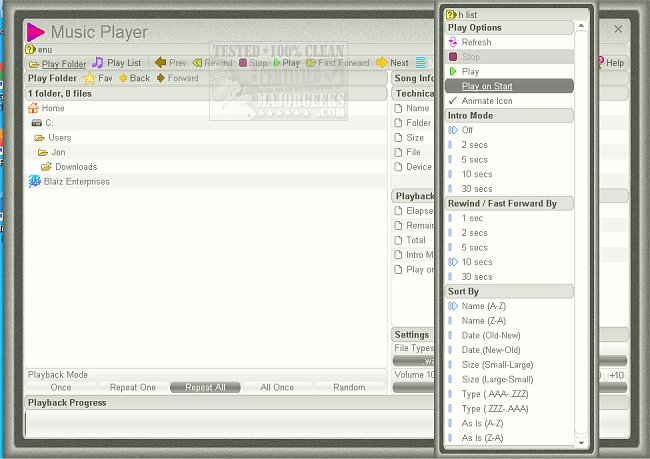Choose Refresh in Play Options menu

(x=509, y=42)
